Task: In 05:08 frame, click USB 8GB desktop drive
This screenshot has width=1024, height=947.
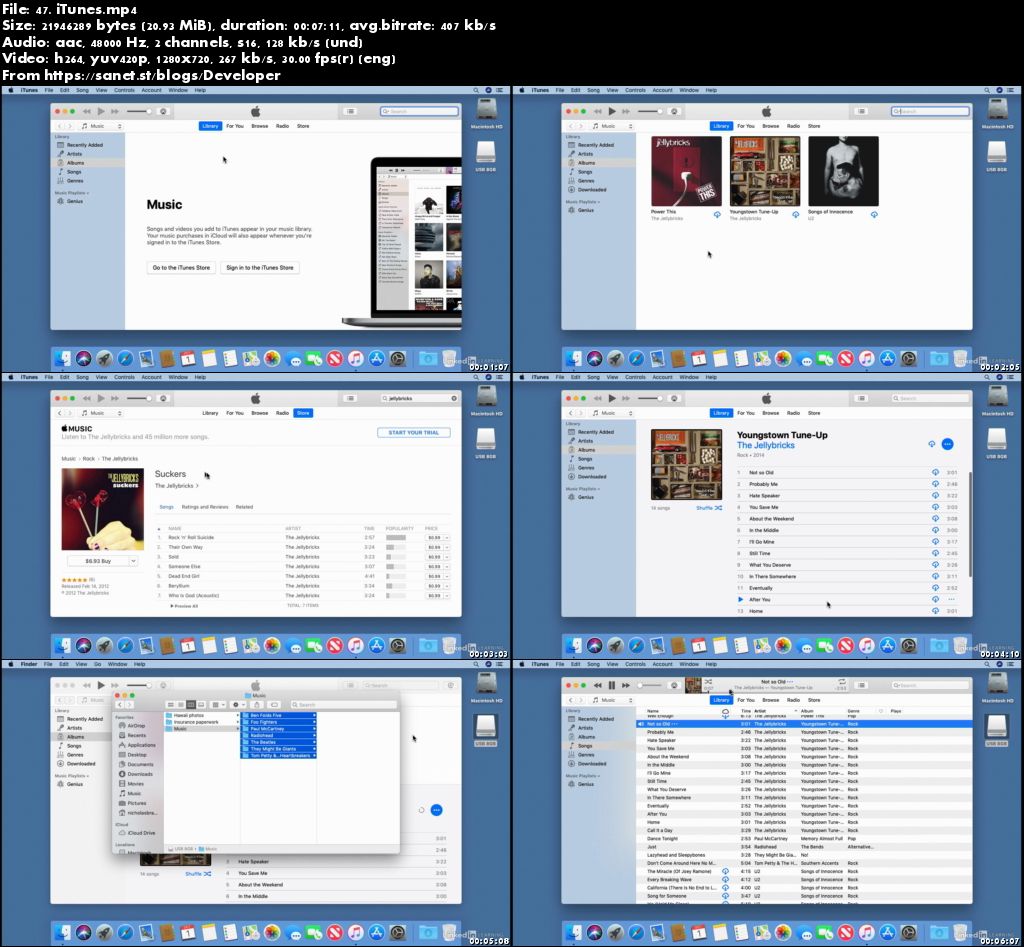Action: tap(487, 728)
